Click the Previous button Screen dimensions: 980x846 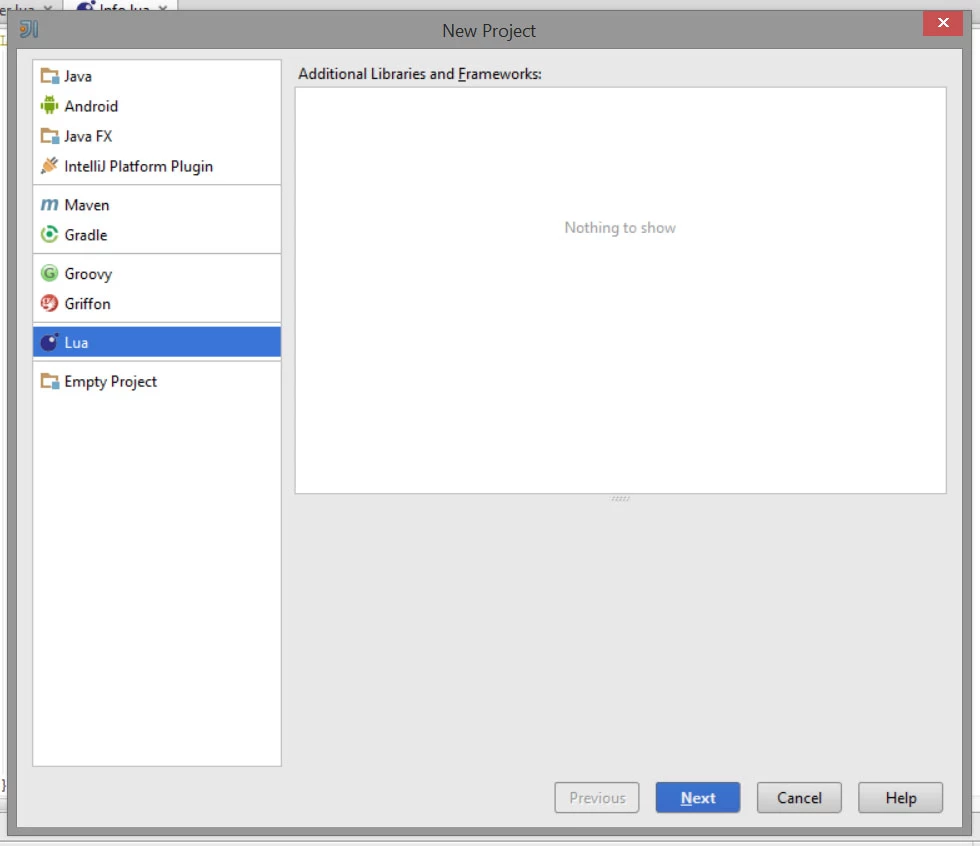coord(597,797)
